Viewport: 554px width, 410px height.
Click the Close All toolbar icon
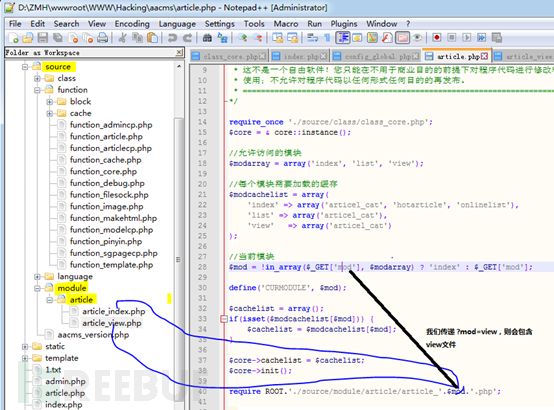pyautogui.click(x=88, y=37)
